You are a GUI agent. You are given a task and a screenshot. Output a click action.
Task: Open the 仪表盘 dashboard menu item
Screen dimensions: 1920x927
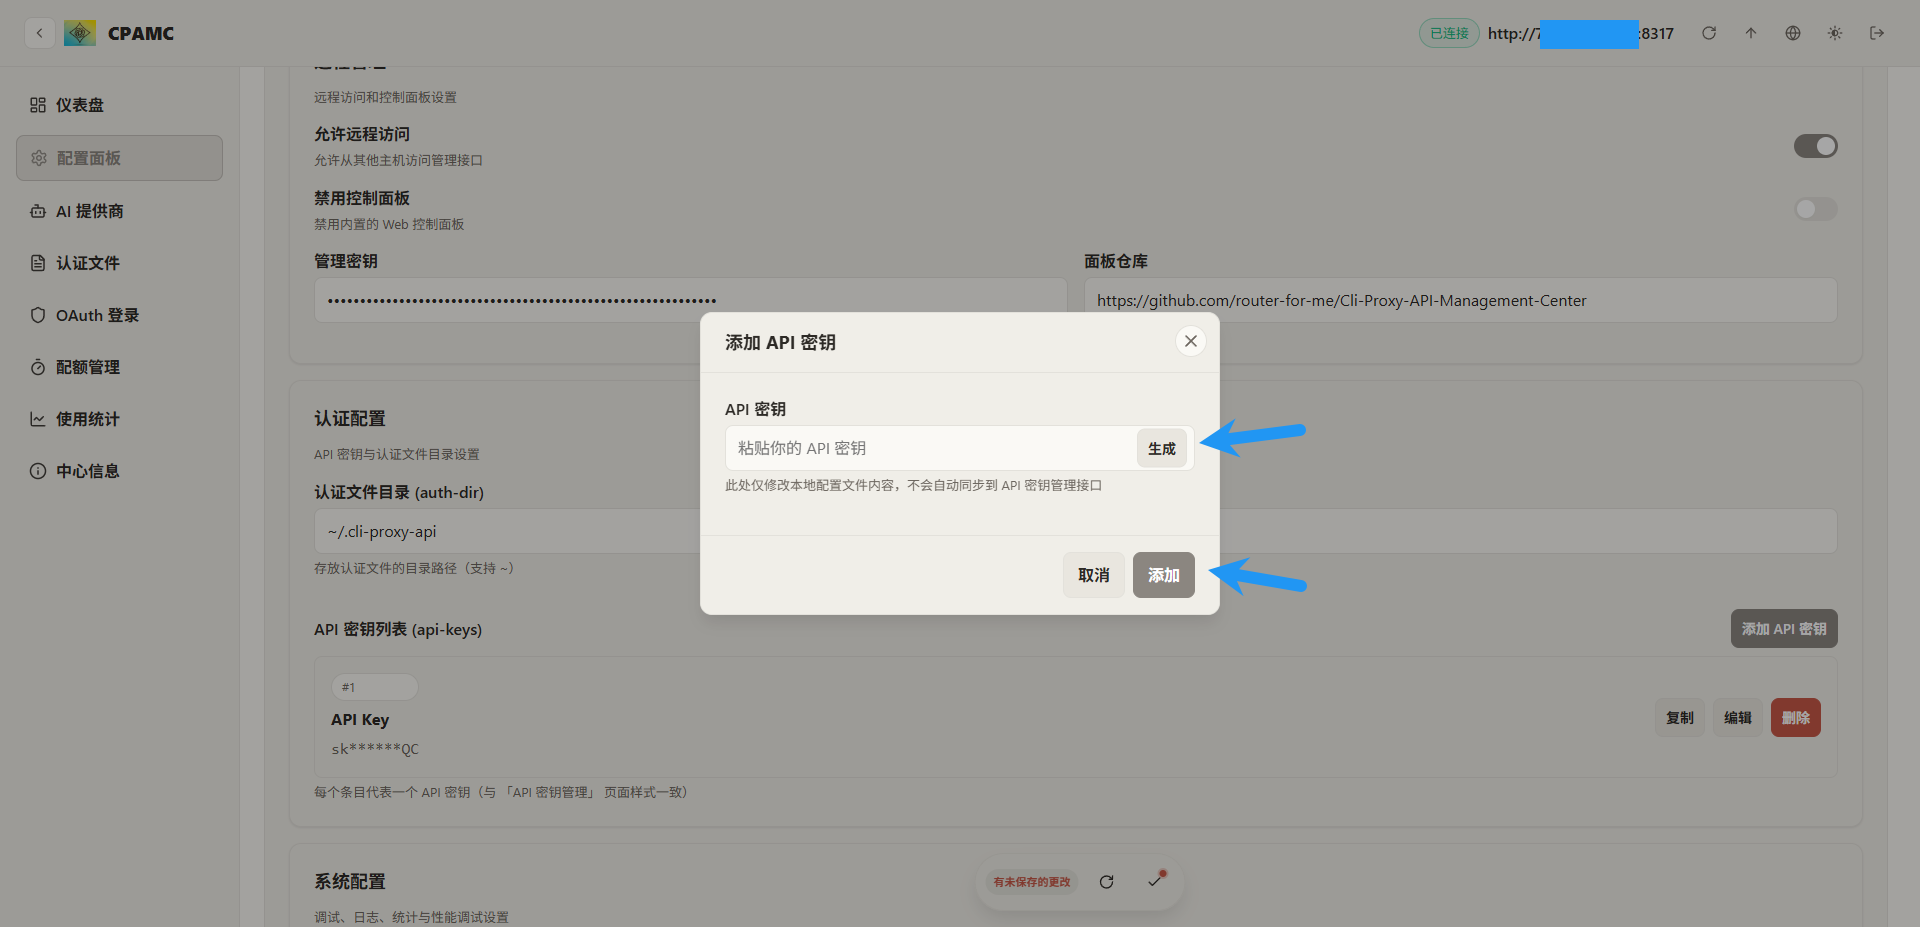tap(80, 105)
